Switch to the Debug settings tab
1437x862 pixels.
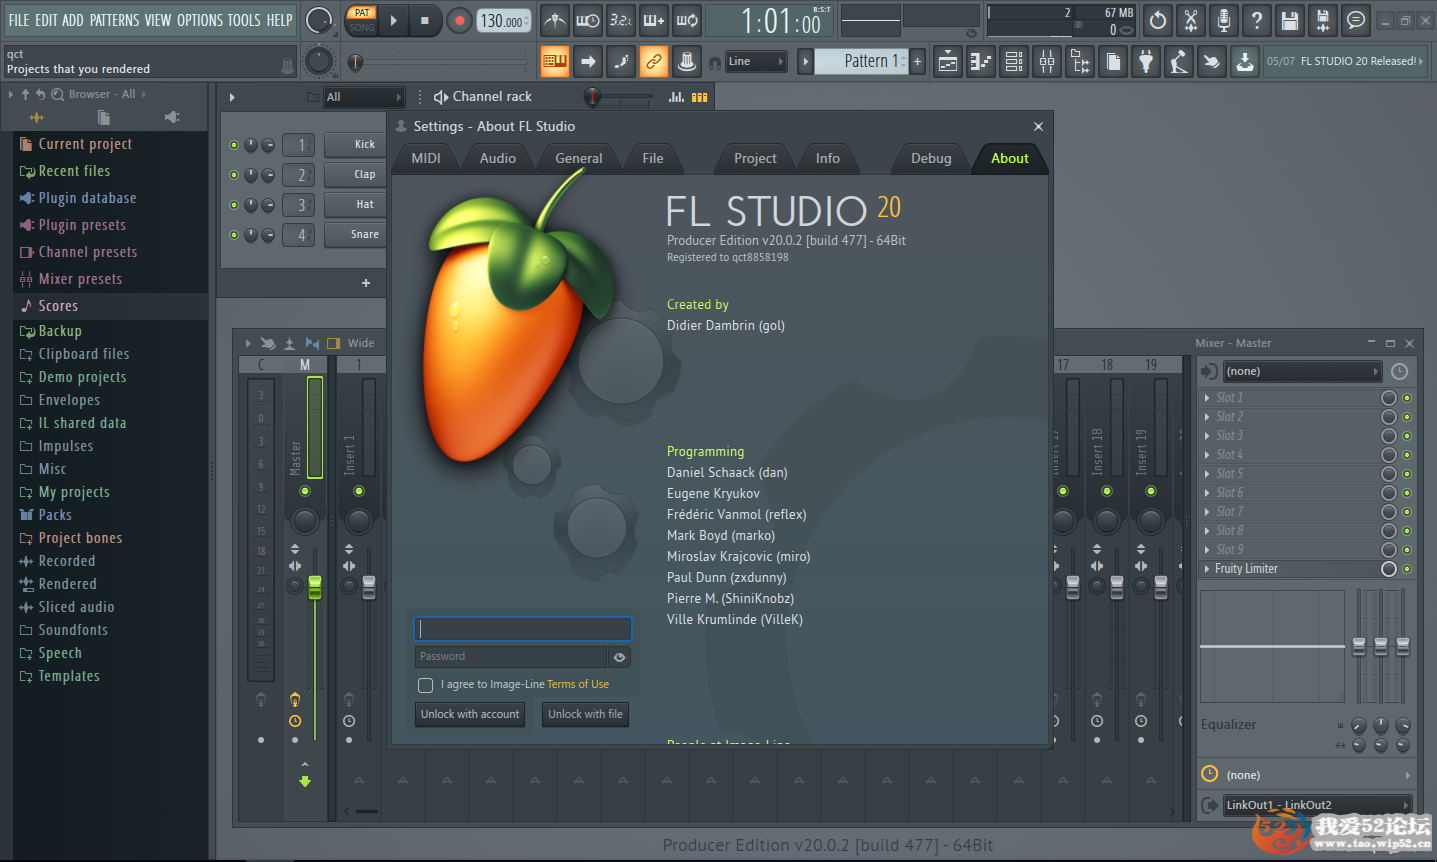tap(931, 158)
